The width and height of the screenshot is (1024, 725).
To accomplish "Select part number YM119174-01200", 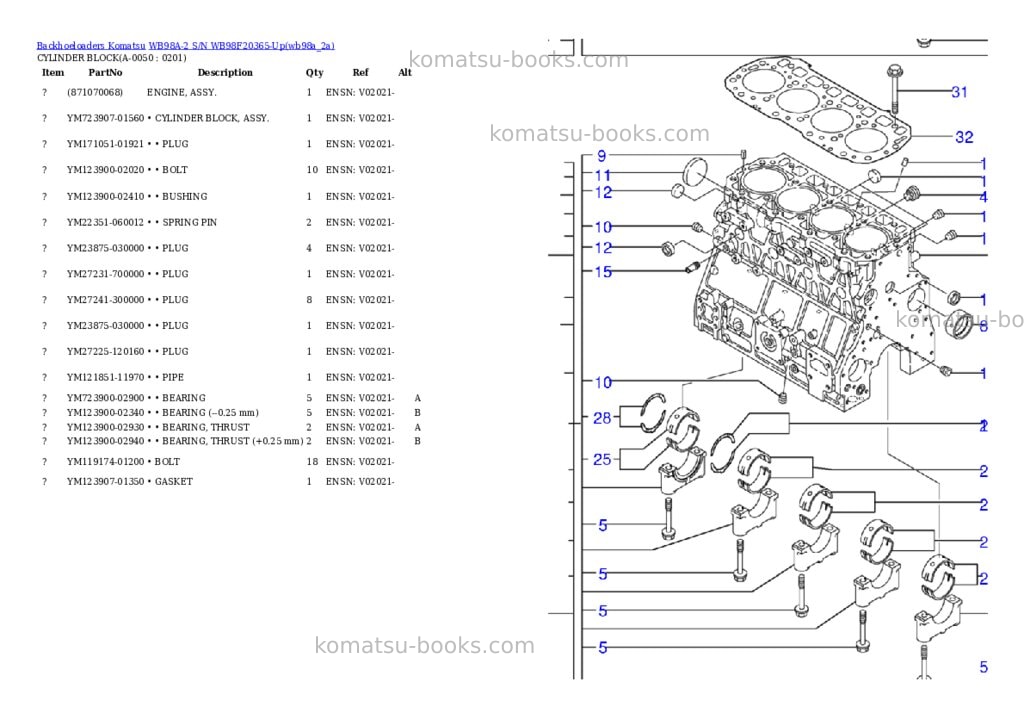I will [x=105, y=462].
